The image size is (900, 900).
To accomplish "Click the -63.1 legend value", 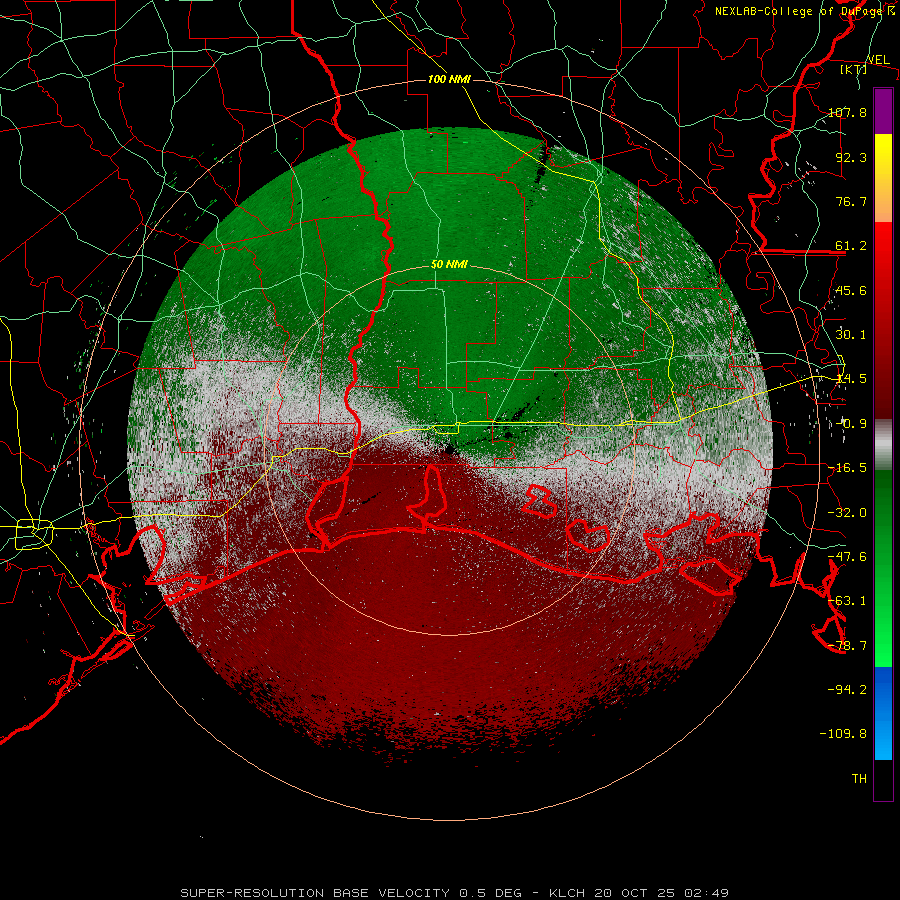I will [847, 601].
